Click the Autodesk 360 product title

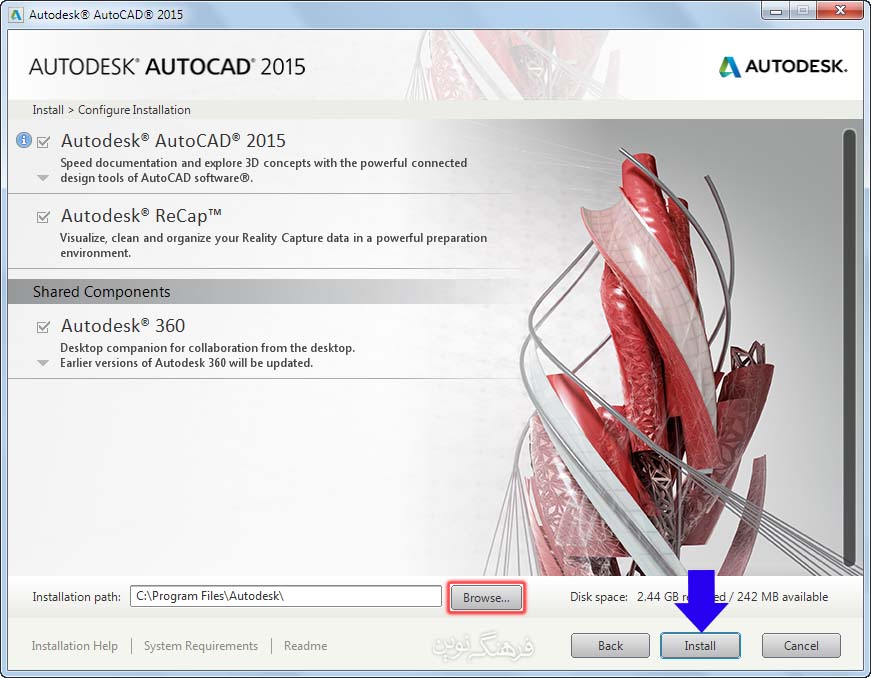123,325
